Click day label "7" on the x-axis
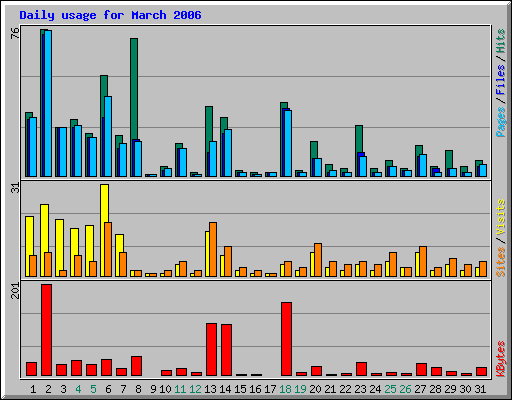Screen dimensions: 512x400 (123, 389)
